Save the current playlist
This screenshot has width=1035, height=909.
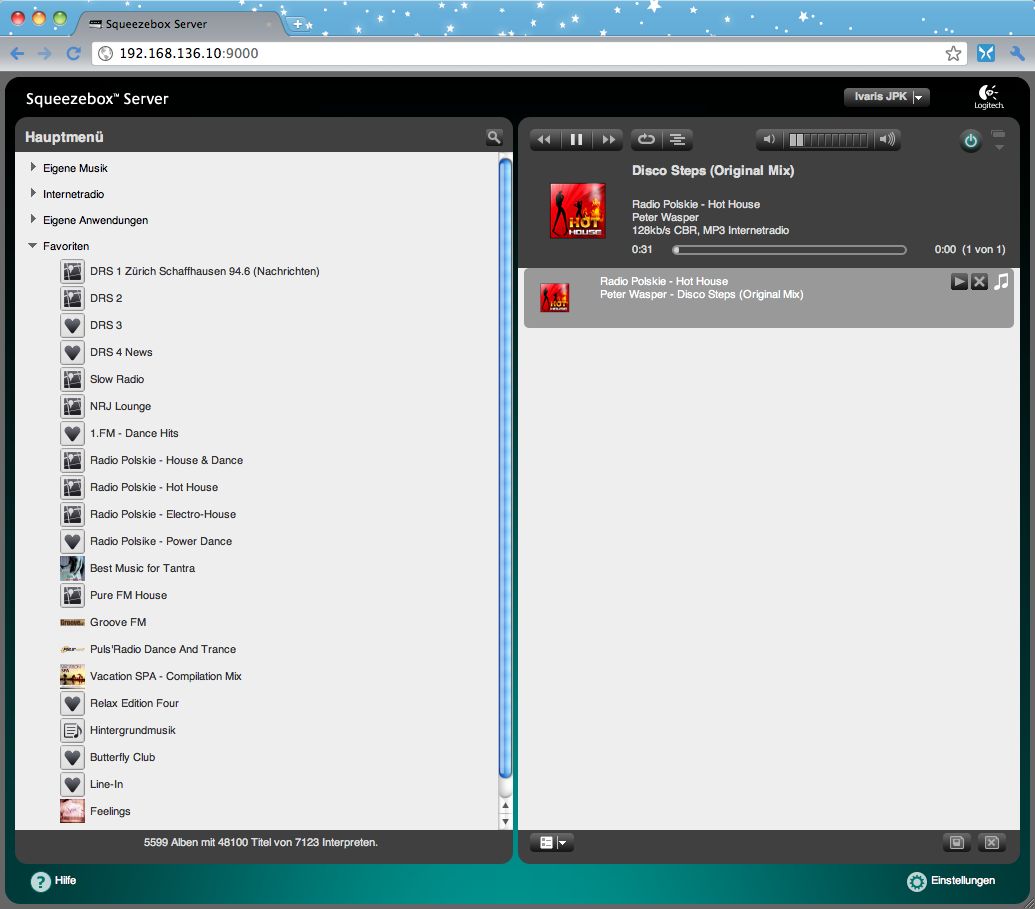956,842
